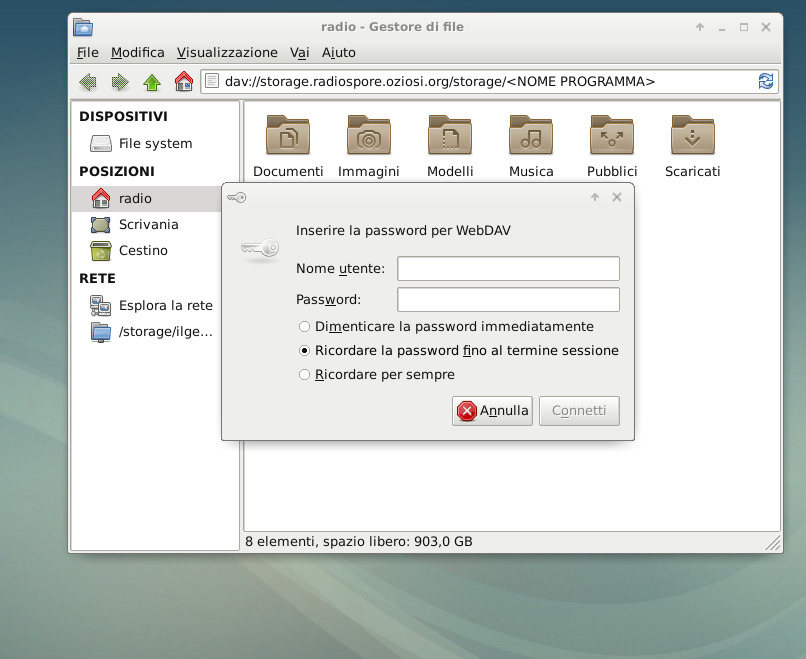Go to parent folder with green up arrow
Screen dimensions: 806x659
tap(152, 82)
